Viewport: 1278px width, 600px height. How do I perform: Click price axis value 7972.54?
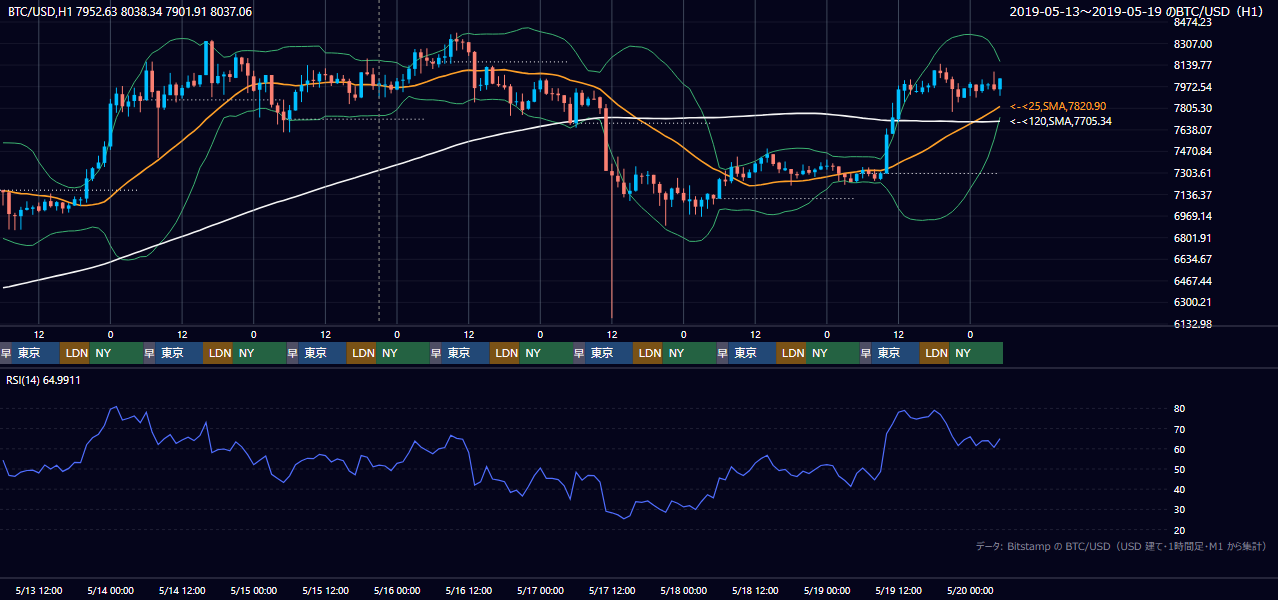pos(1194,87)
